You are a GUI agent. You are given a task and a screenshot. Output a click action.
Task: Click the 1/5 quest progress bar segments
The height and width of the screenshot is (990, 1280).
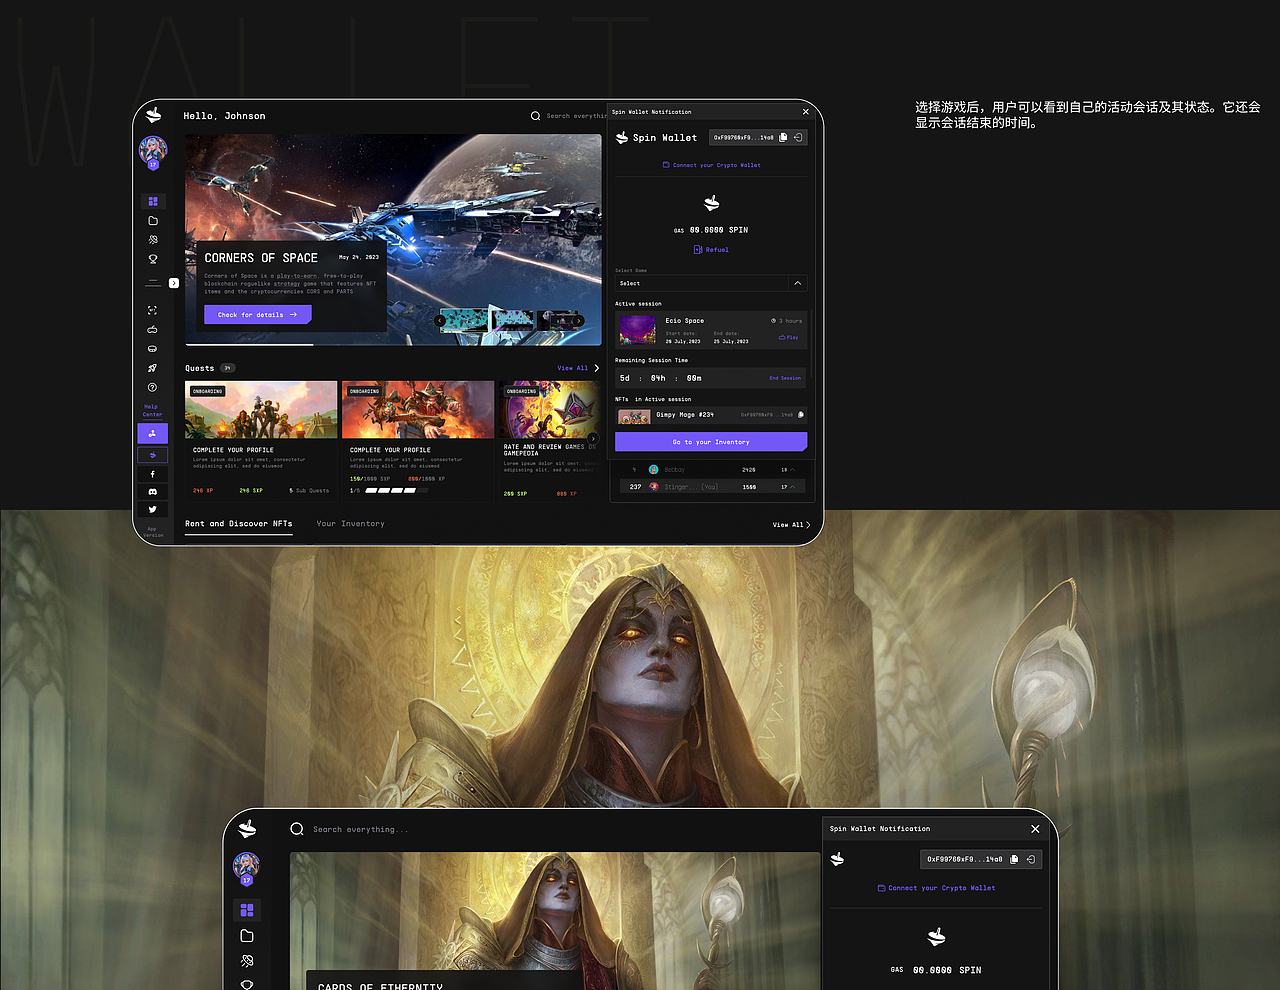pyautogui.click(x=397, y=491)
